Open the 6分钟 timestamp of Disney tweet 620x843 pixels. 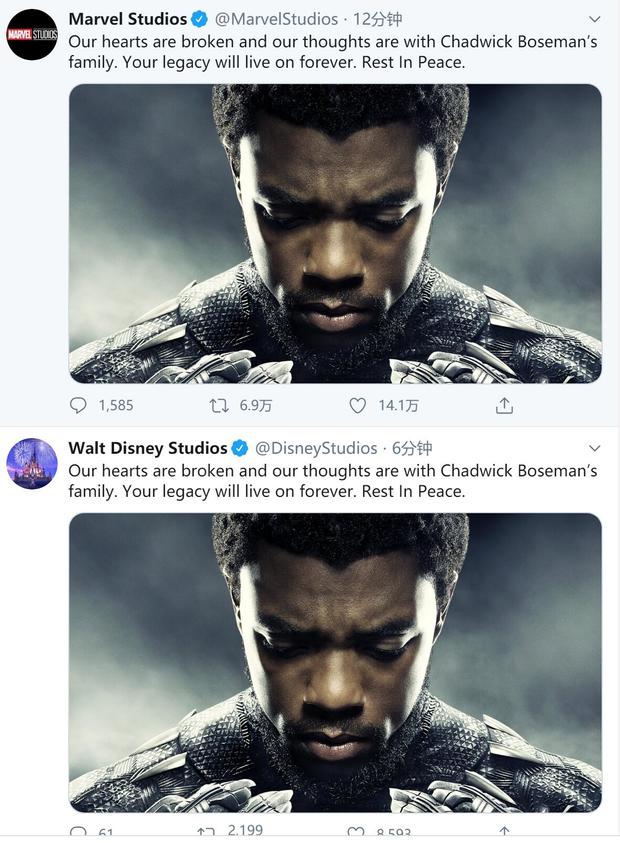point(412,448)
